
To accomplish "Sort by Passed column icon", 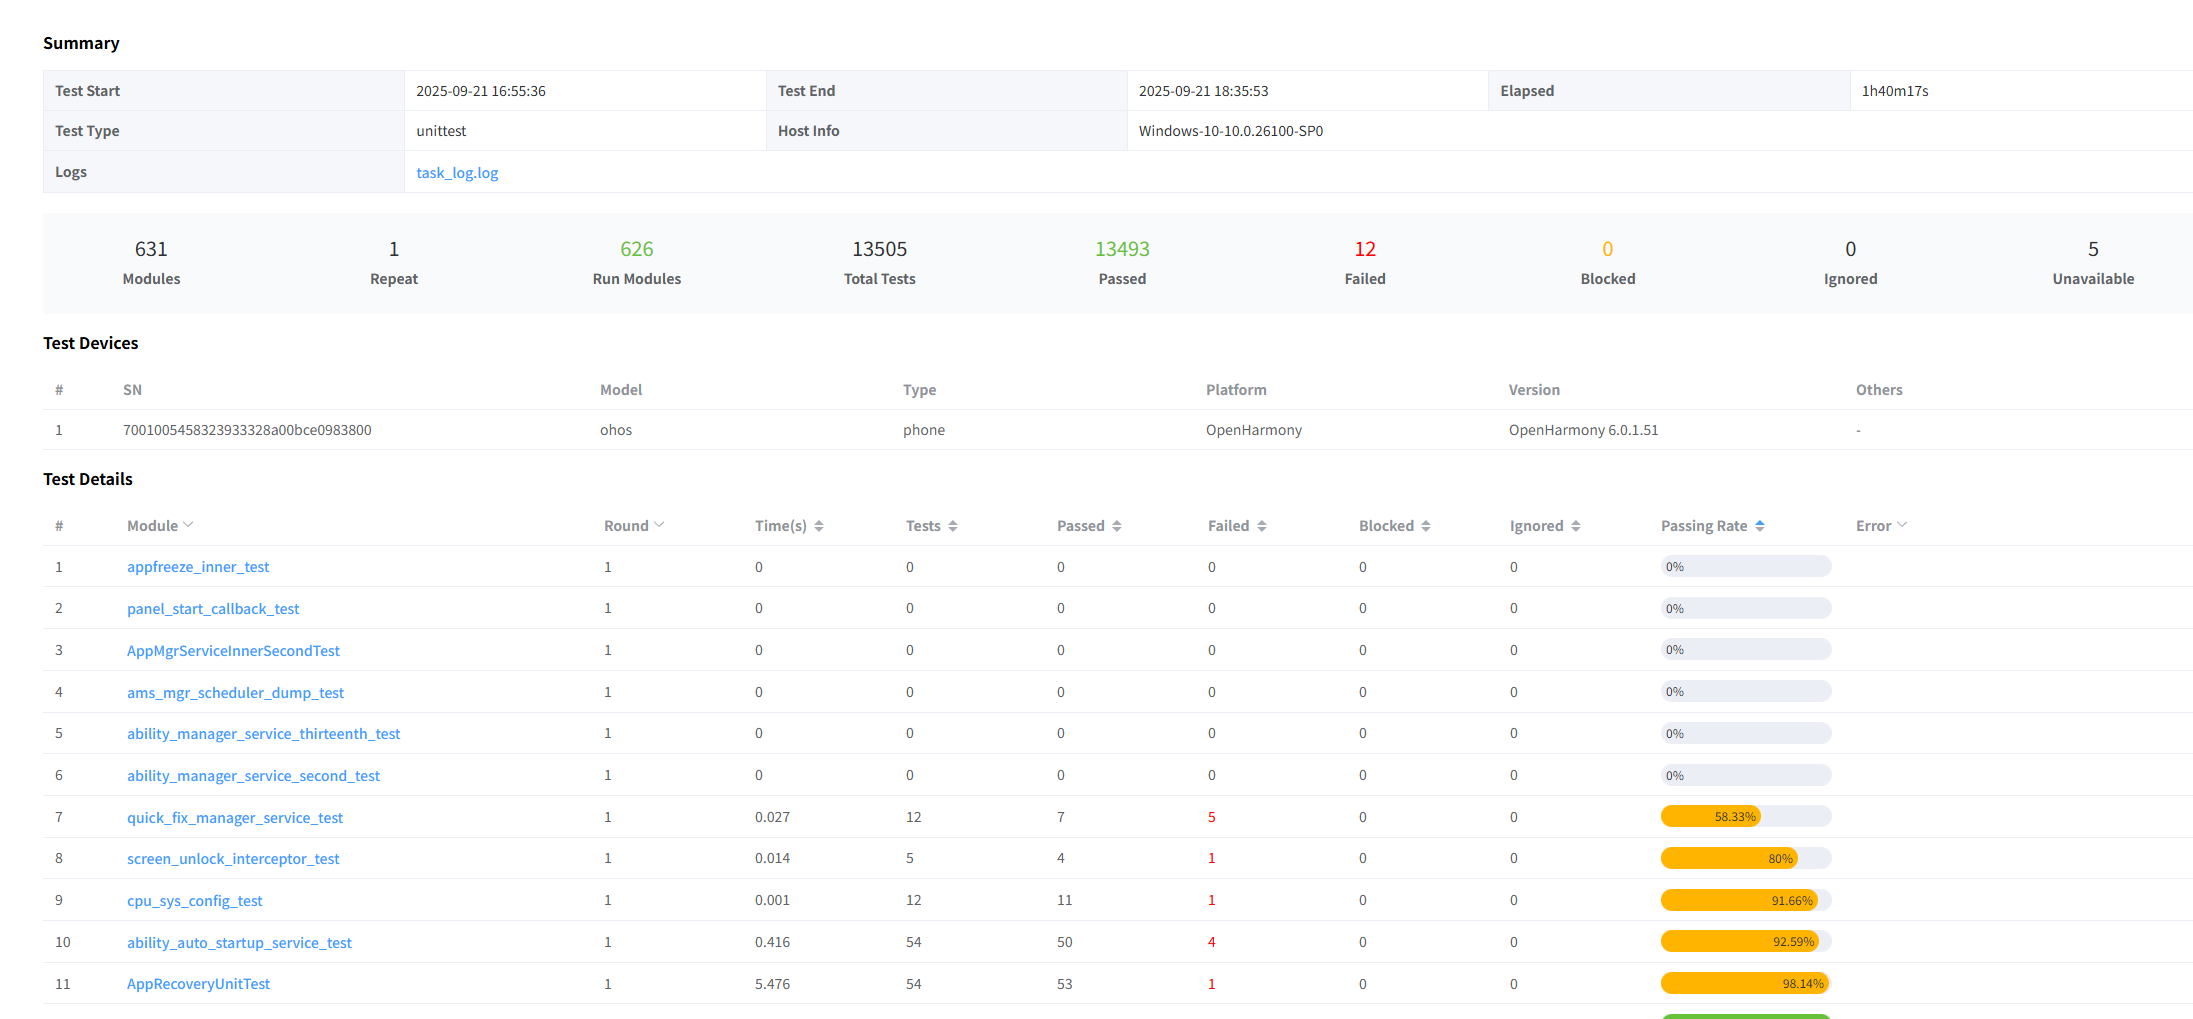I will 1117,526.
